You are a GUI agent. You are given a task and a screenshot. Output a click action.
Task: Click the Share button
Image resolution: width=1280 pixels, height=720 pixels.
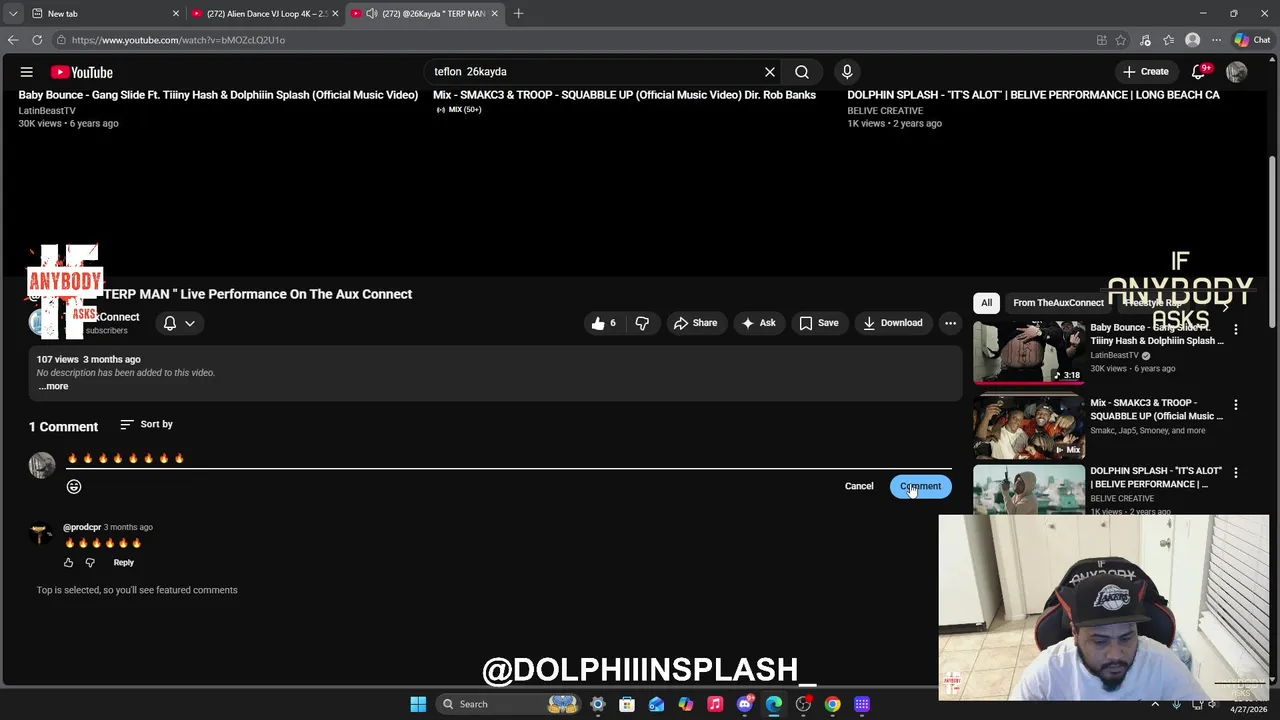point(695,323)
